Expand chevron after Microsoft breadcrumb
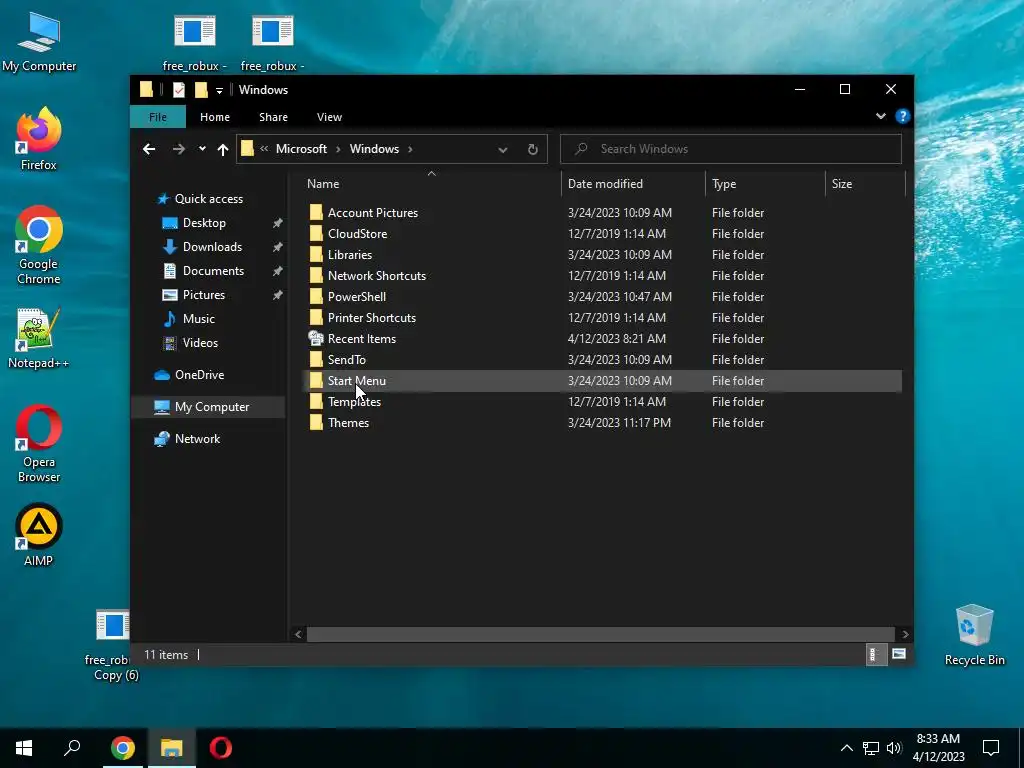The image size is (1024, 768). 338,150
